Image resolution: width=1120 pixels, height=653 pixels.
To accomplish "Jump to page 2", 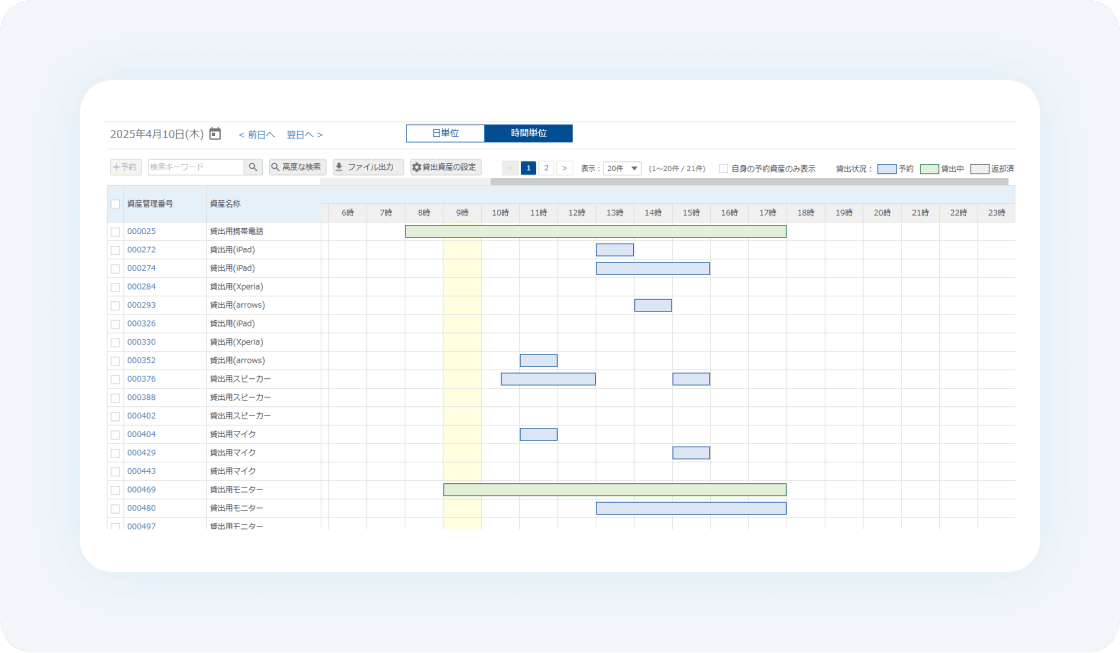I will coord(546,168).
